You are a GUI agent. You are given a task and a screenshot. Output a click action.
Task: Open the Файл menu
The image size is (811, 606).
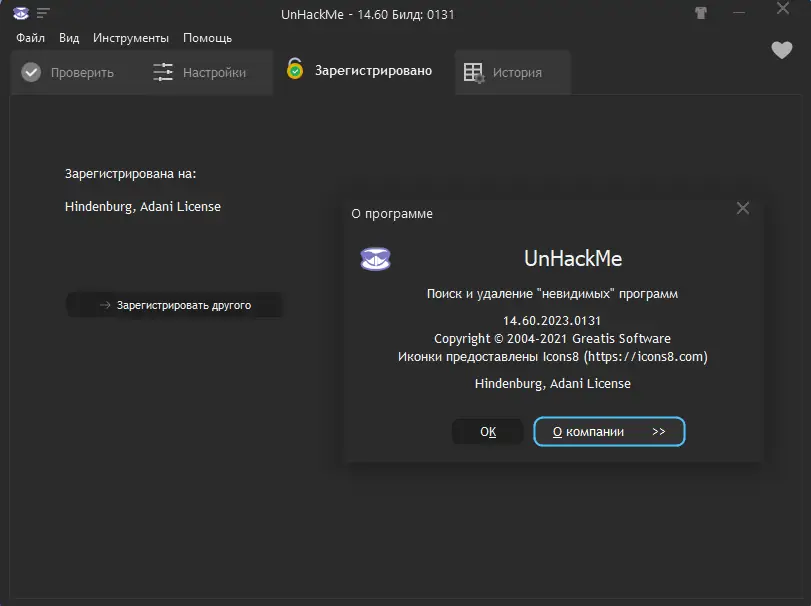[29, 37]
